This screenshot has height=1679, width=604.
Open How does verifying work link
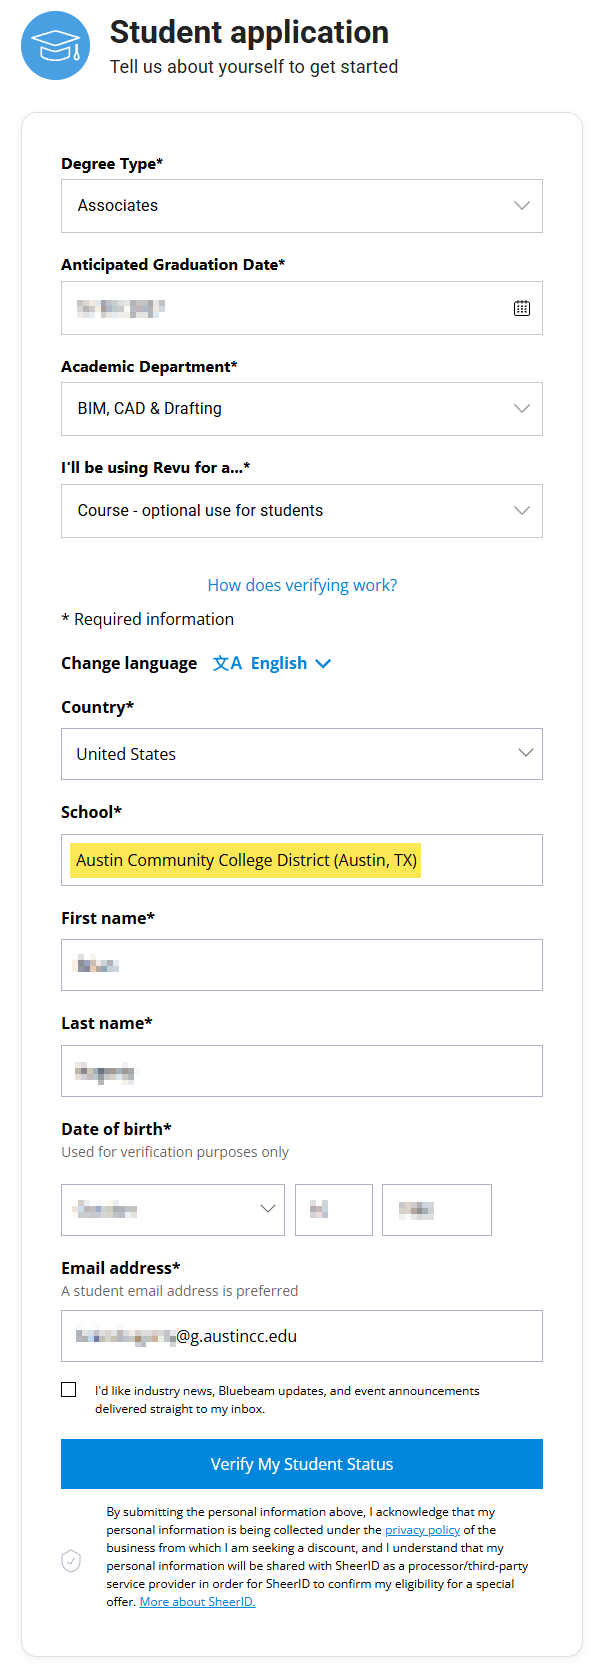[302, 585]
